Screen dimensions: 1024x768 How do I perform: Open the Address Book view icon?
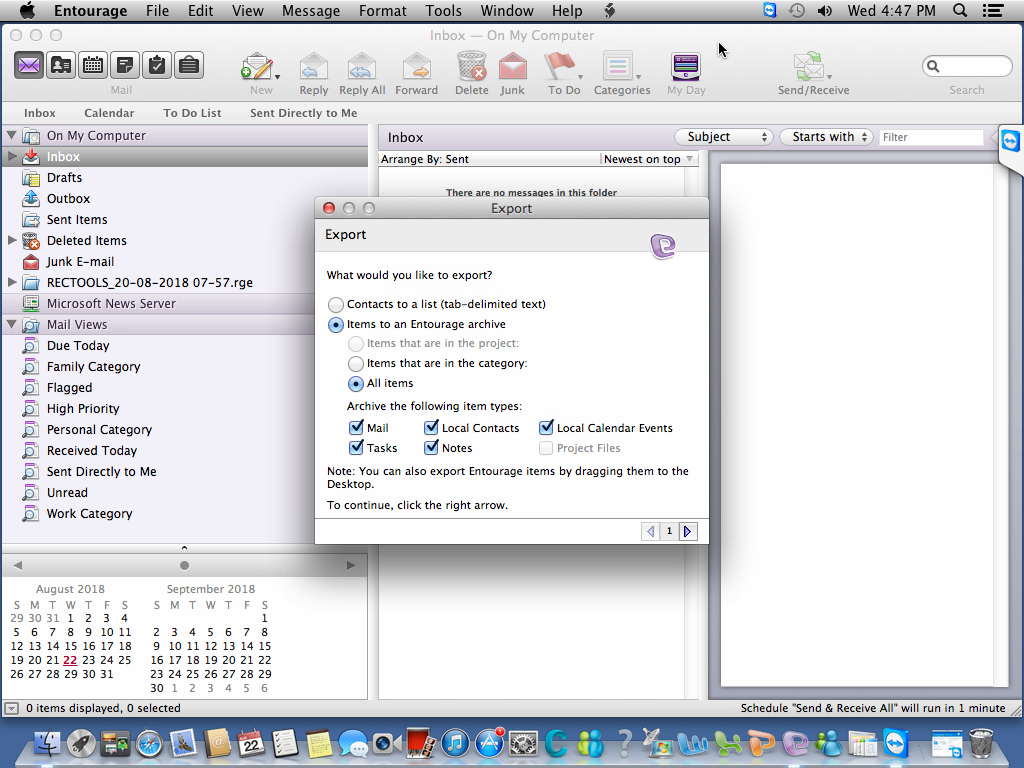click(61, 65)
